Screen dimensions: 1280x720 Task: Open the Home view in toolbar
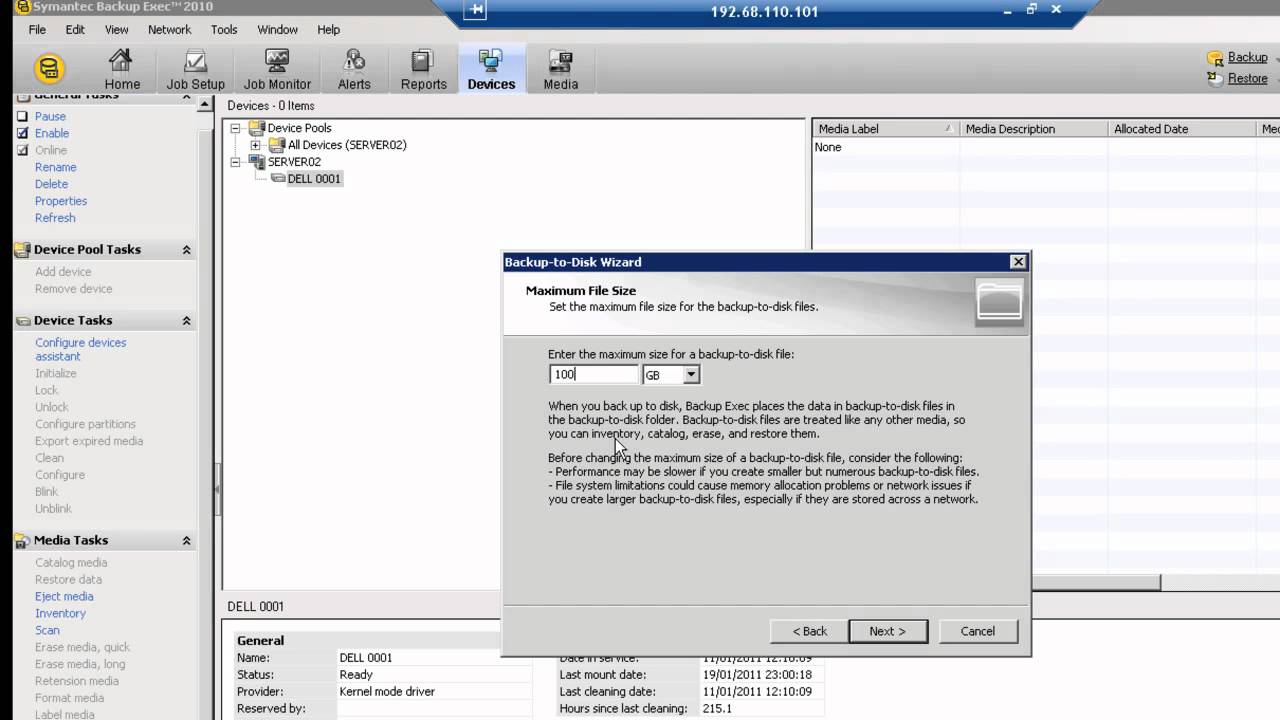tap(122, 70)
